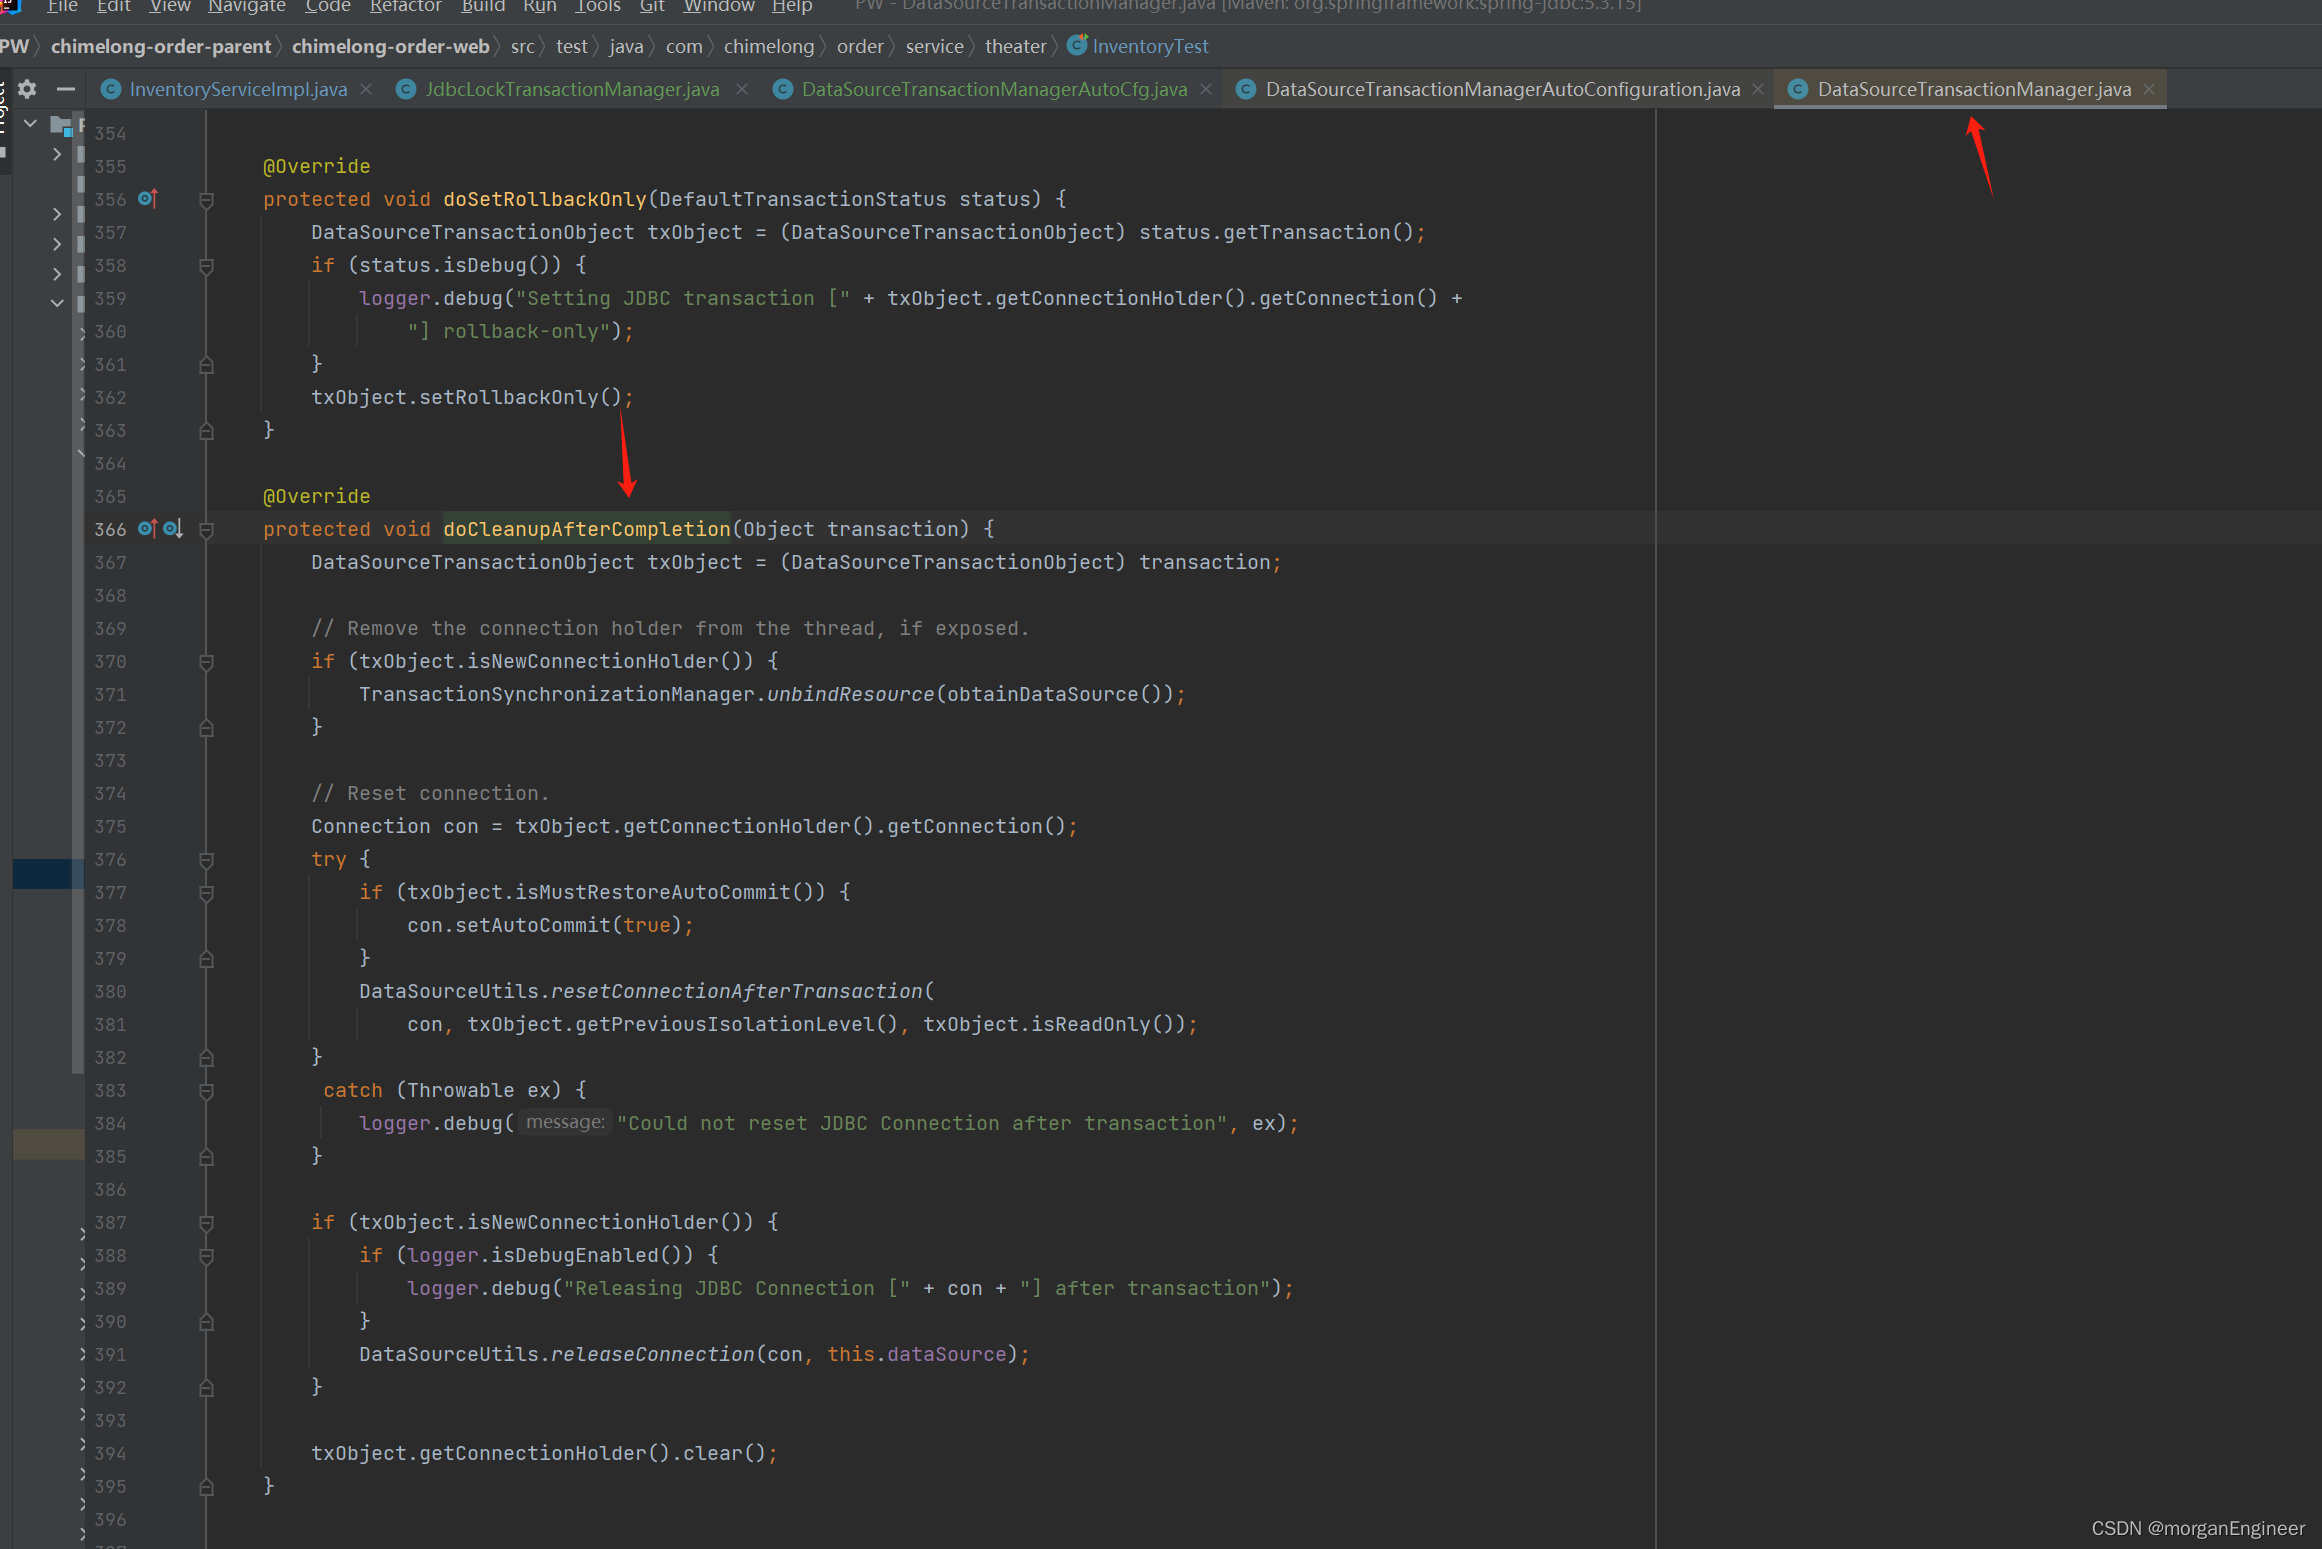2322x1549 pixels.
Task: Fold the catch block at line 383
Action: pos(207,1091)
